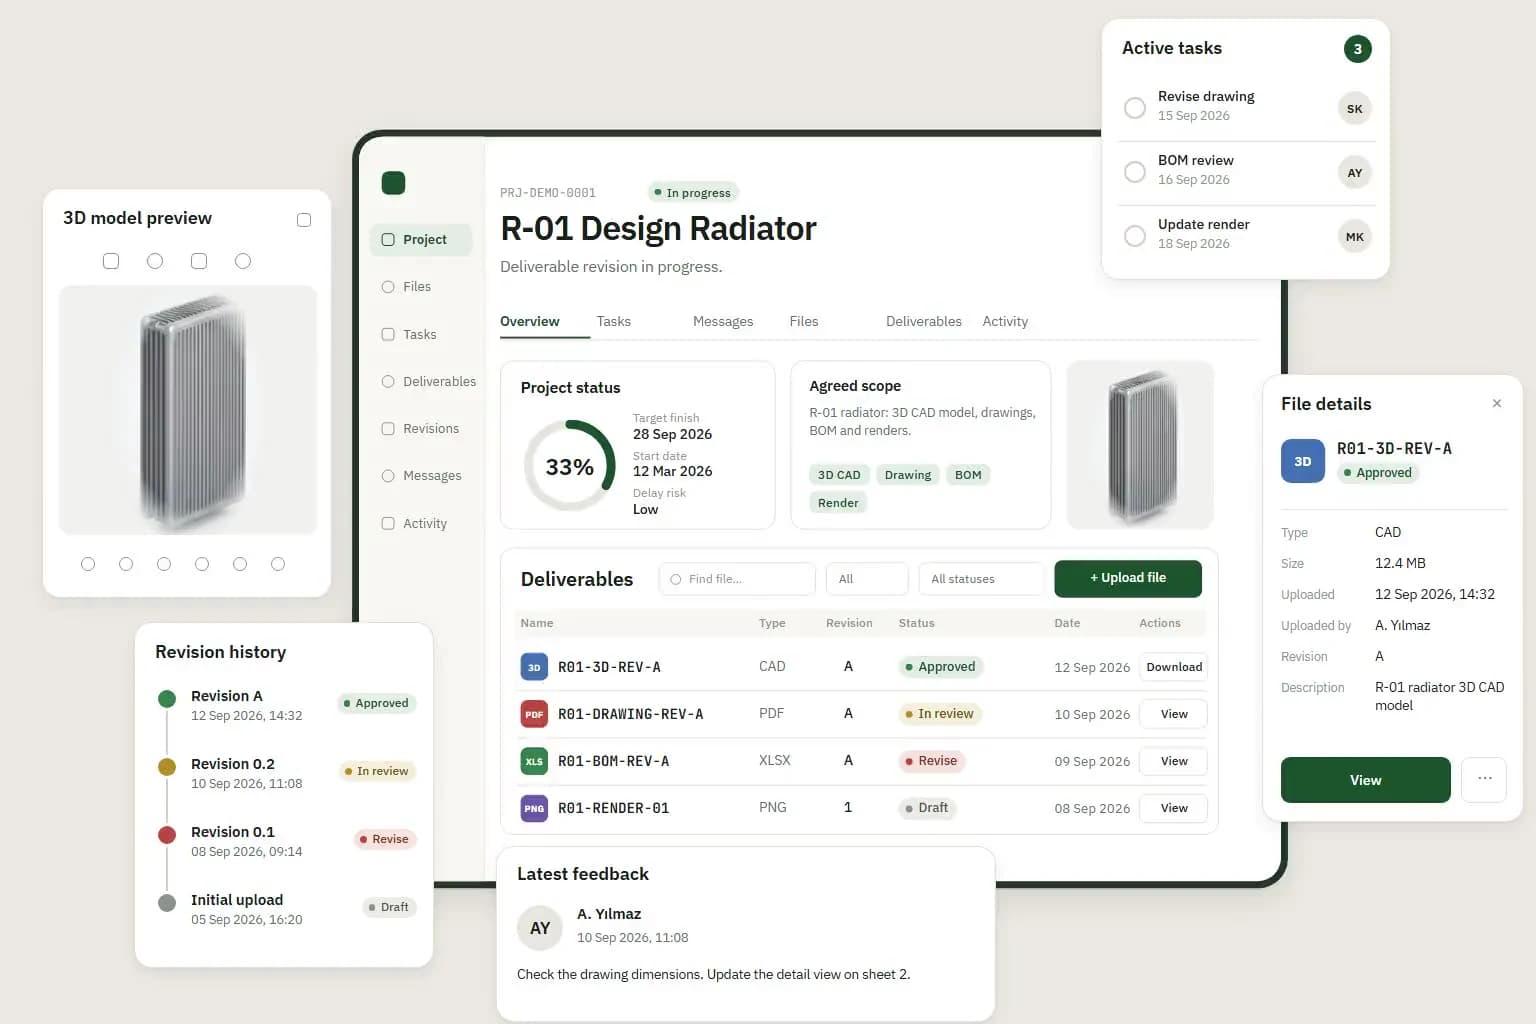Open the All statuses filter dropdown
The width and height of the screenshot is (1536, 1024).
pyautogui.click(x=981, y=579)
